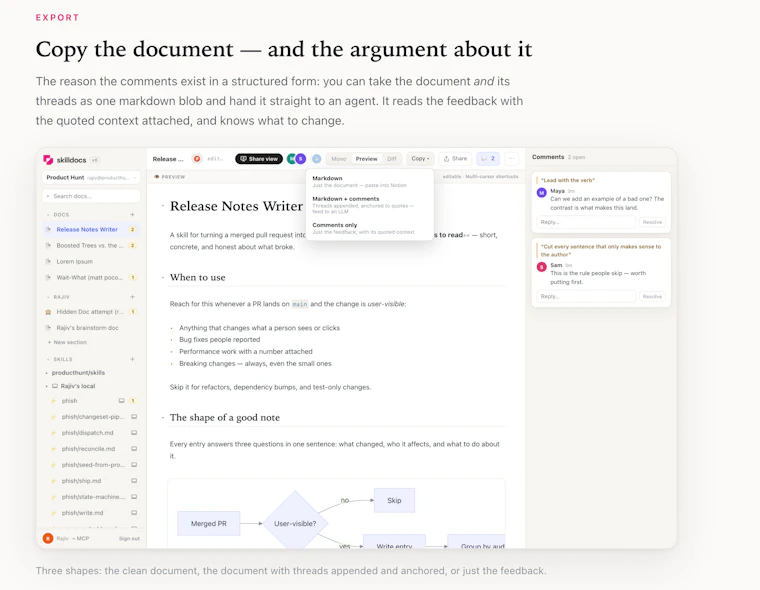
Task: Click the laptop icon beside Rajiv's local
Action: point(55,386)
